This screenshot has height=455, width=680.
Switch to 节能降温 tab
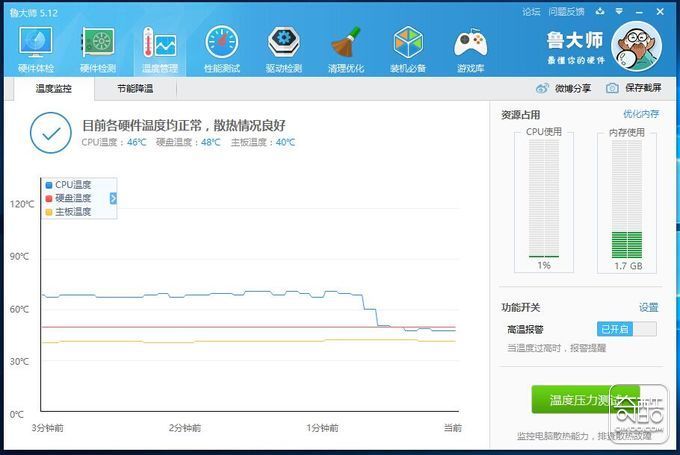click(x=135, y=89)
